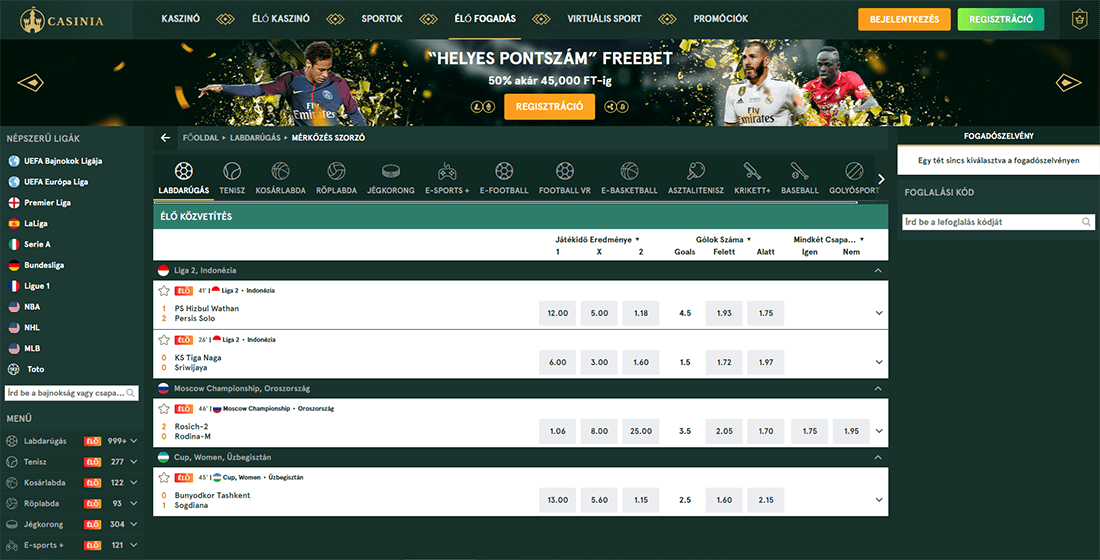The width and height of the screenshot is (1100, 560).
Task: Click the Bejelentkezés login button
Action: click(904, 19)
